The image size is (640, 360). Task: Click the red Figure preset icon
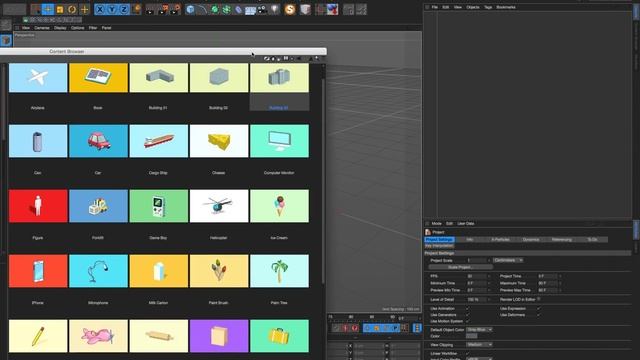click(38, 206)
